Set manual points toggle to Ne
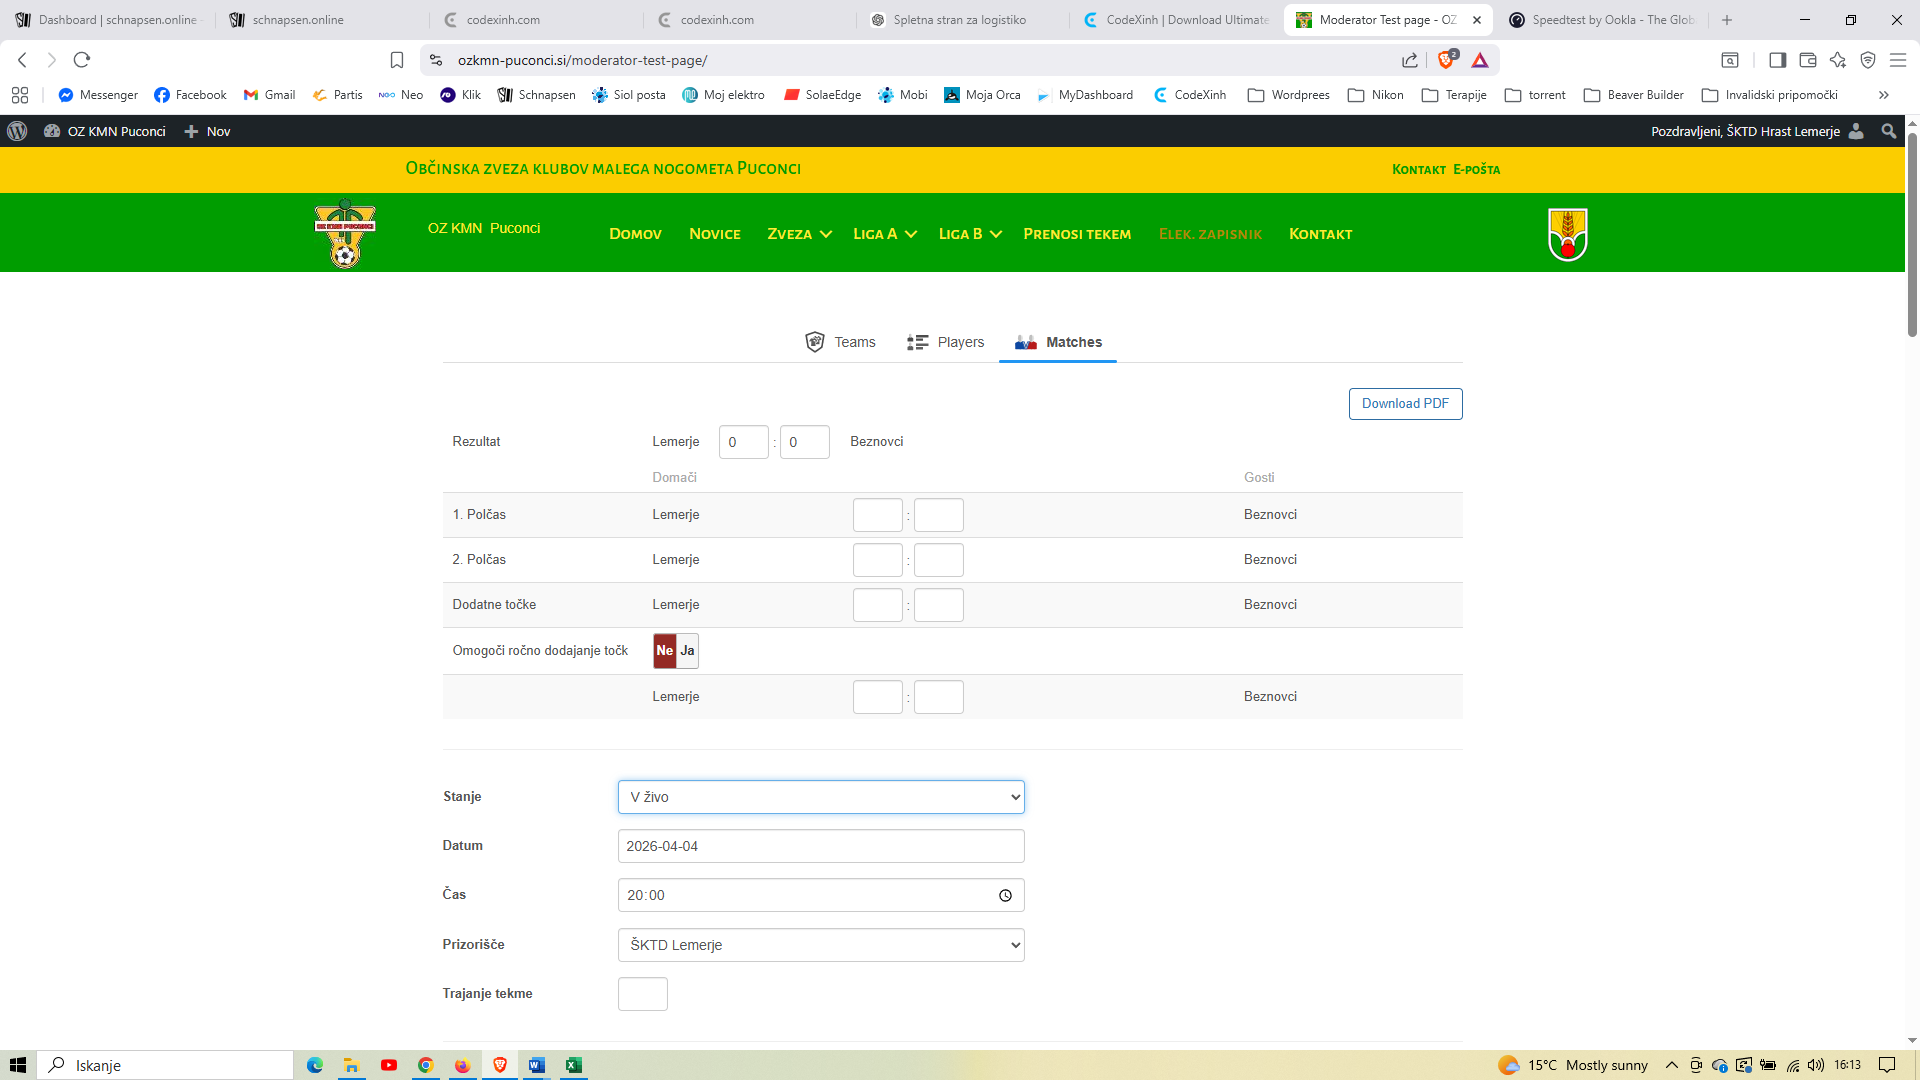The width and height of the screenshot is (1920, 1080). coord(665,651)
